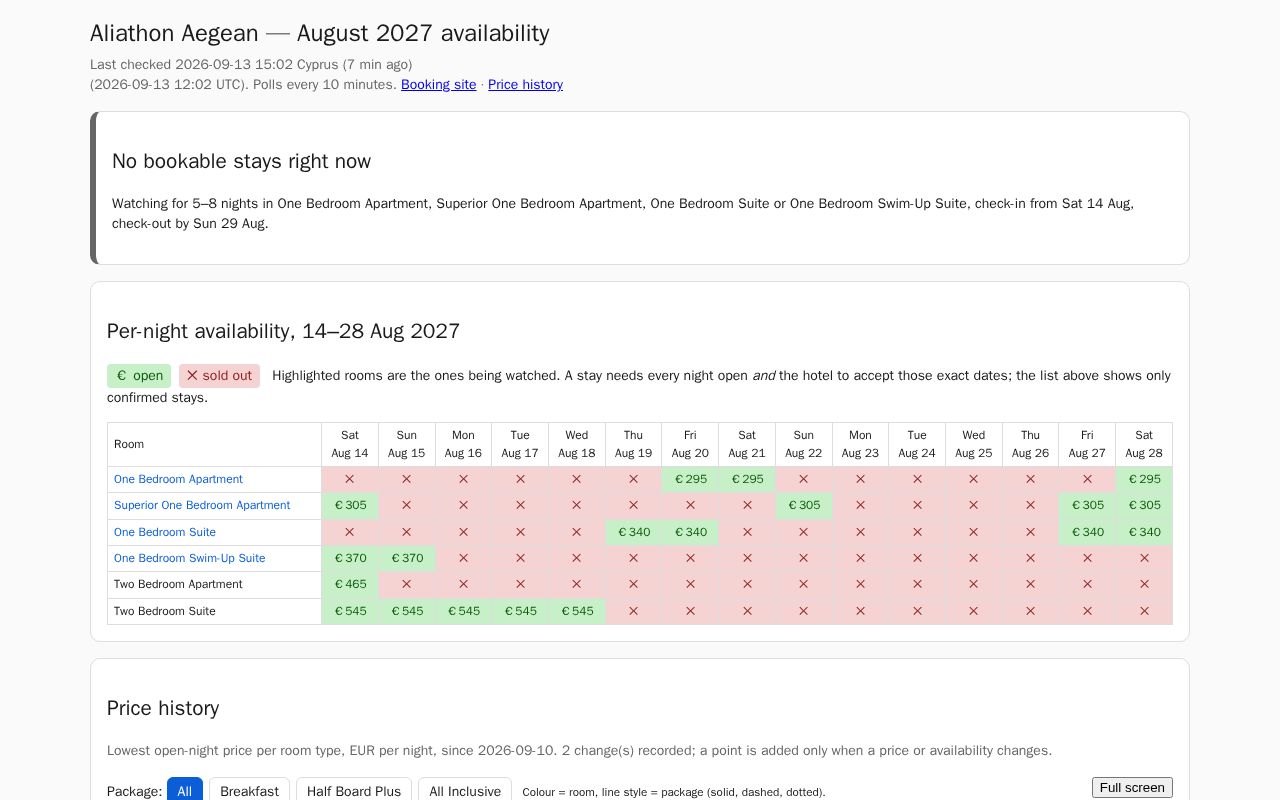Click sold-out X for Swim-Up Suite, Aug 19
This screenshot has width=1280, height=800.
[634, 558]
